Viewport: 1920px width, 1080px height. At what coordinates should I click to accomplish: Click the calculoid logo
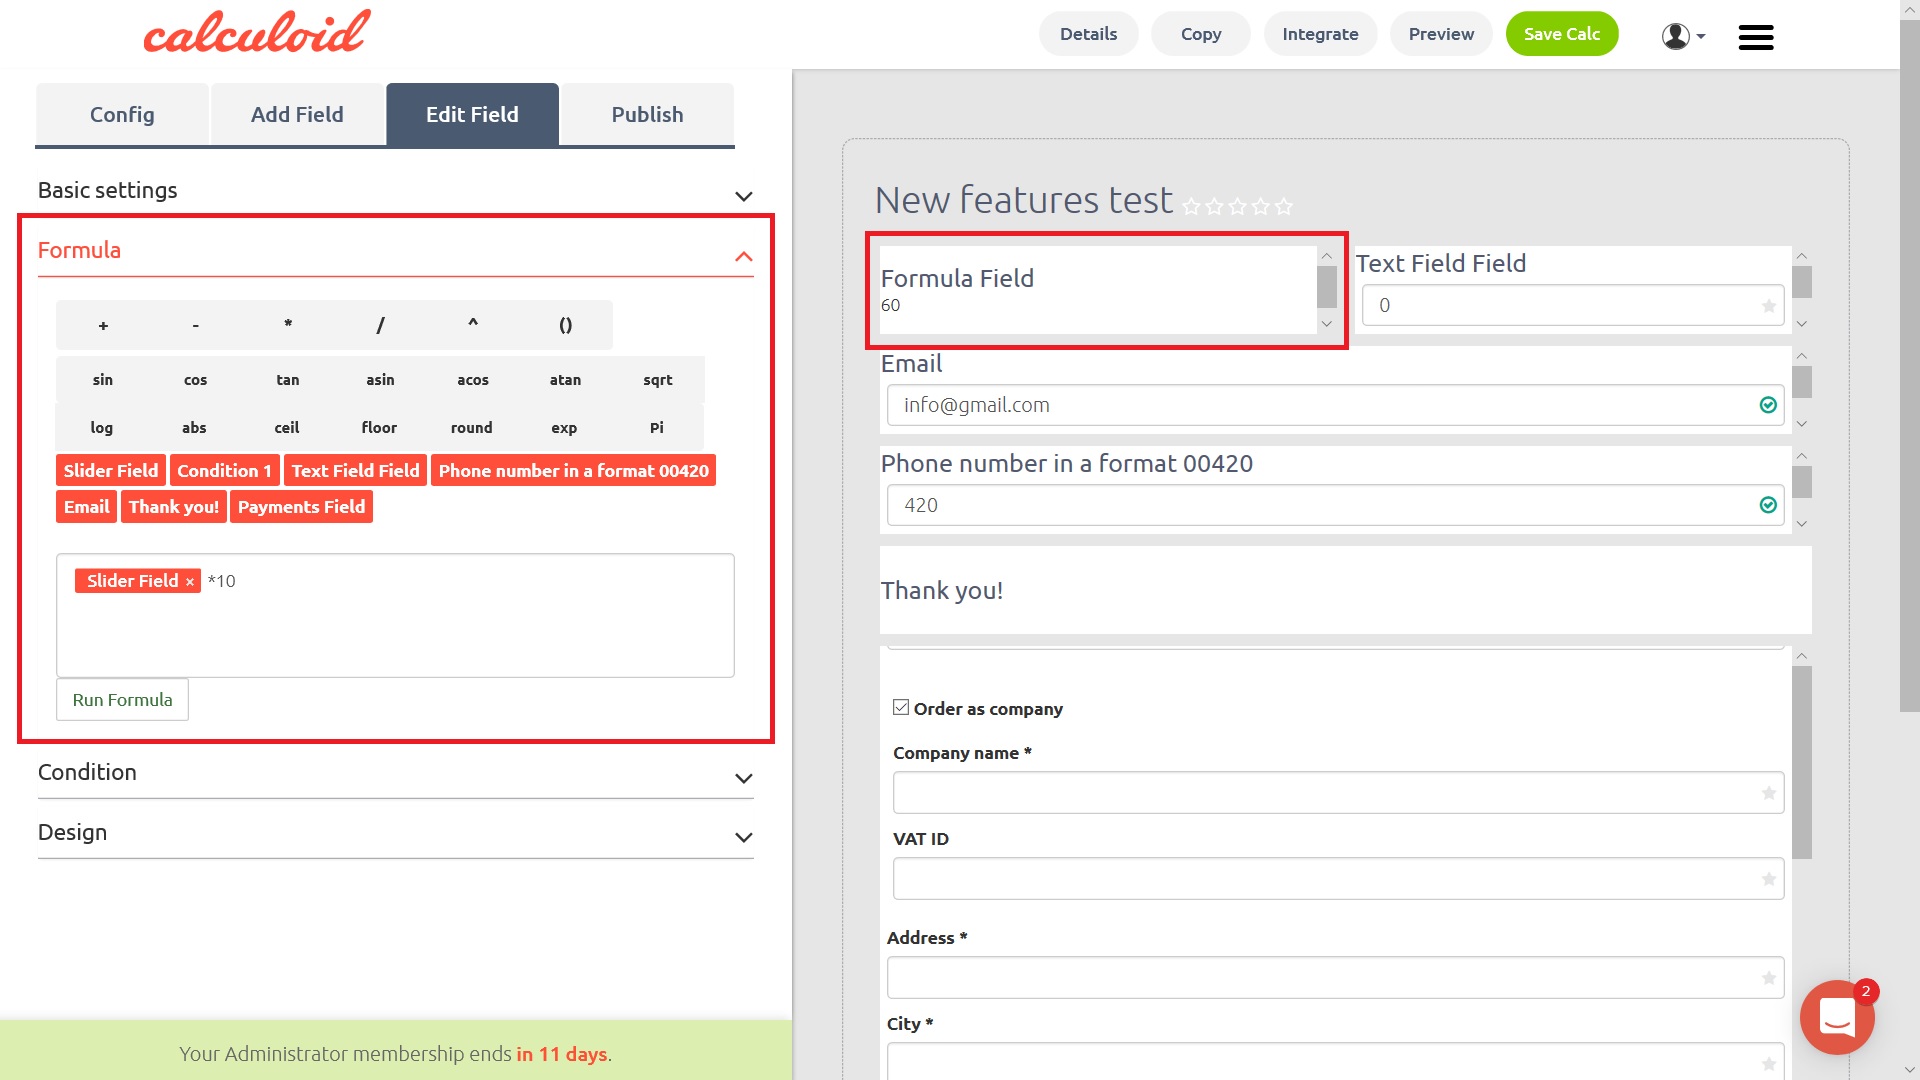[257, 32]
